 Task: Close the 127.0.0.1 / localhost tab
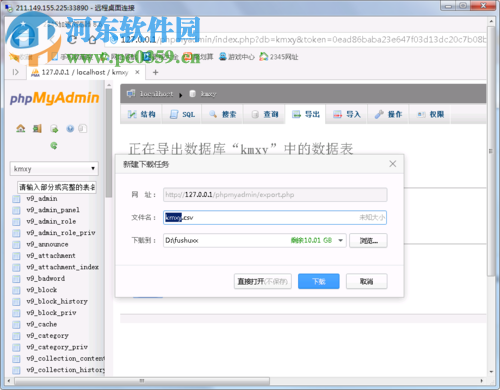click(x=137, y=72)
